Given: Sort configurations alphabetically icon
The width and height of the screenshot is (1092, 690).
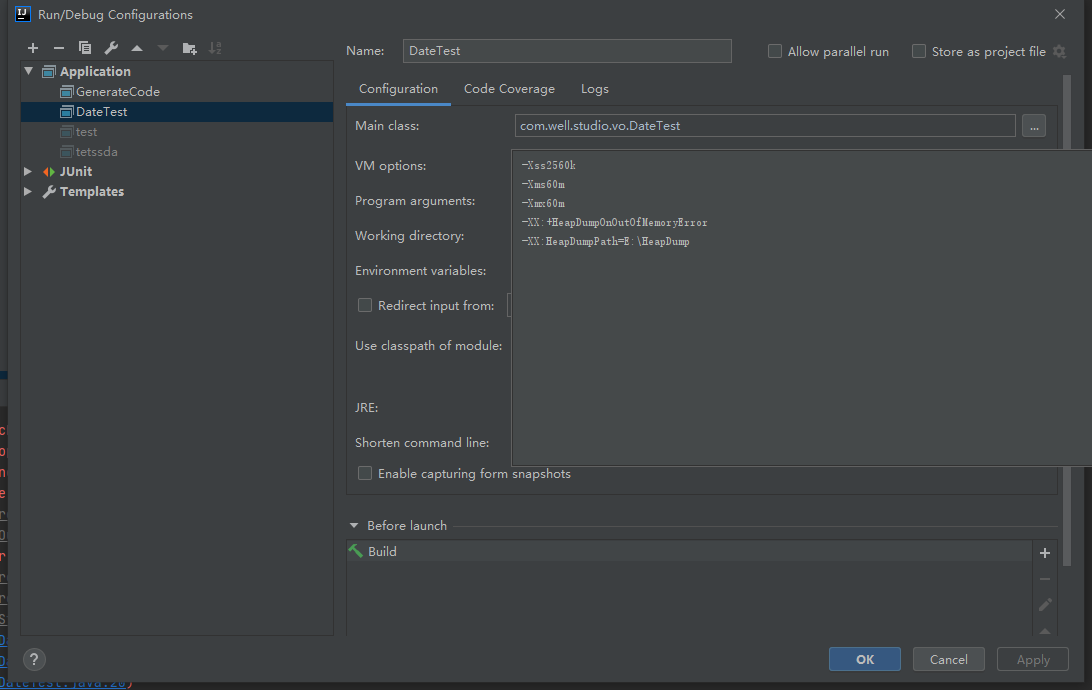Looking at the screenshot, I should pos(215,48).
